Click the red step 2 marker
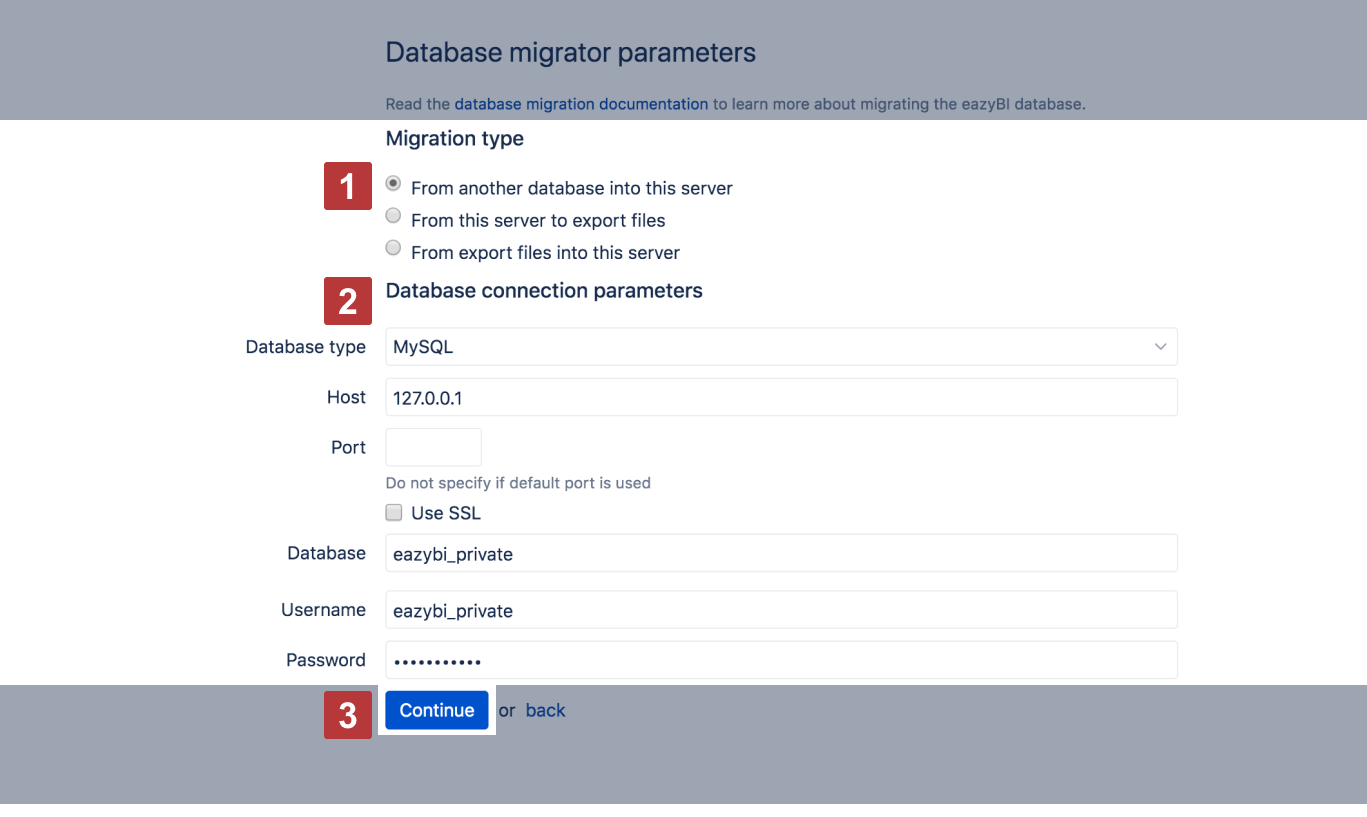This screenshot has width=1367, height=817. point(347,301)
